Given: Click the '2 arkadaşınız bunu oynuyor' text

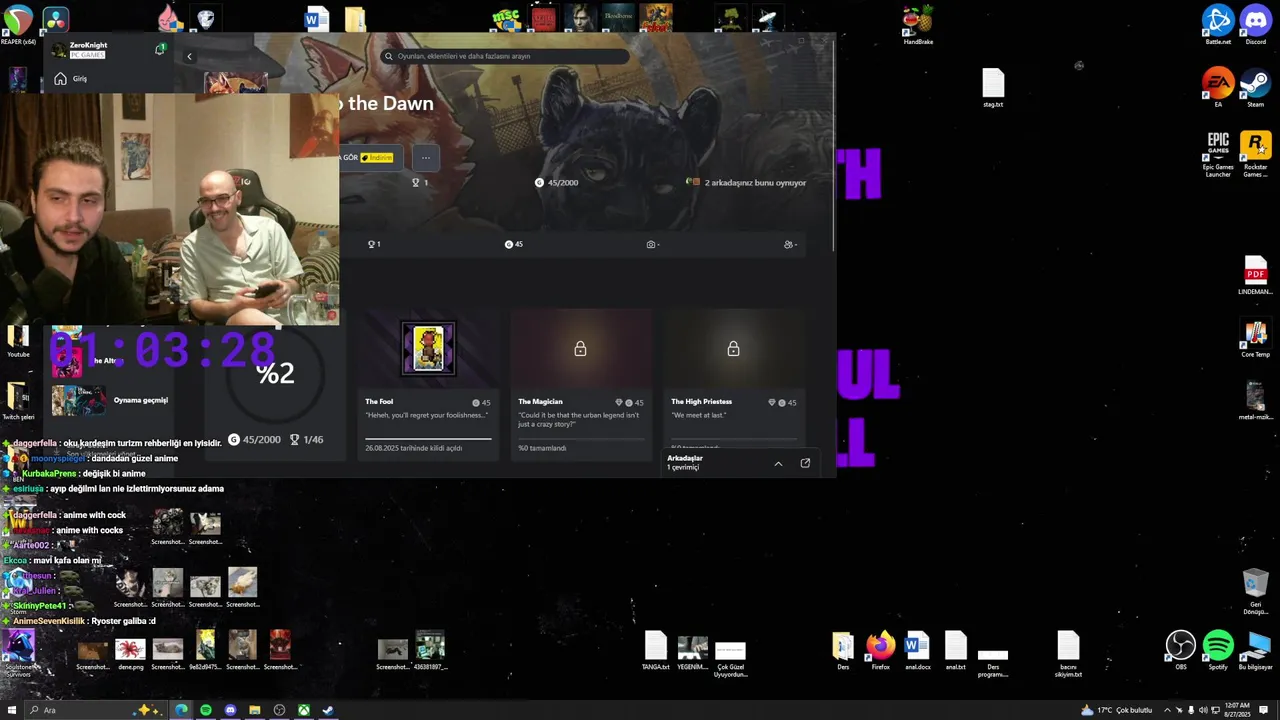Looking at the screenshot, I should [755, 183].
